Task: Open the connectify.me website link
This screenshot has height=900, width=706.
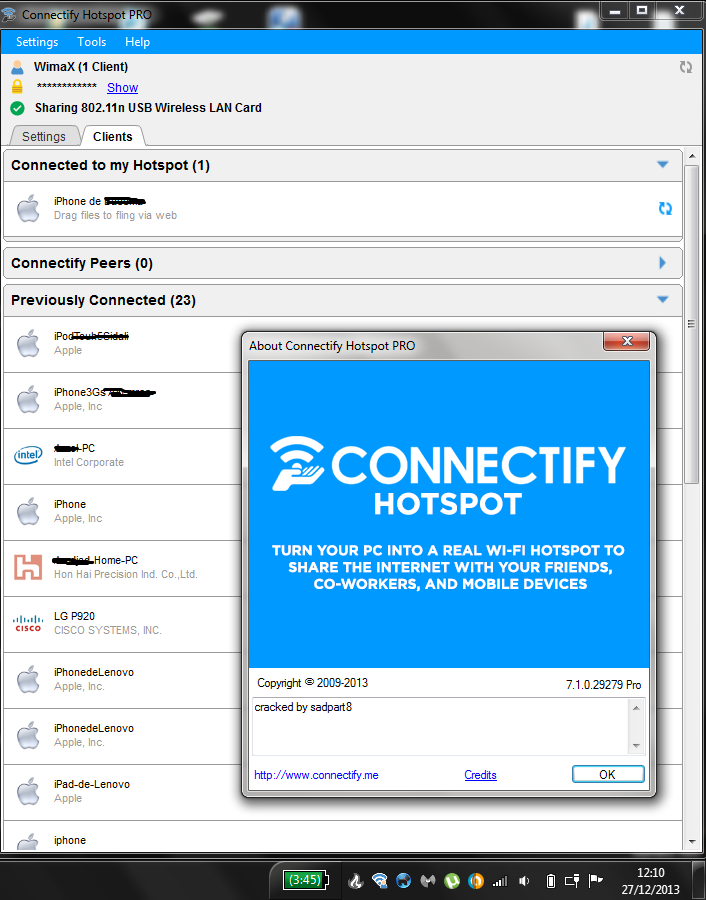Action: (x=316, y=775)
